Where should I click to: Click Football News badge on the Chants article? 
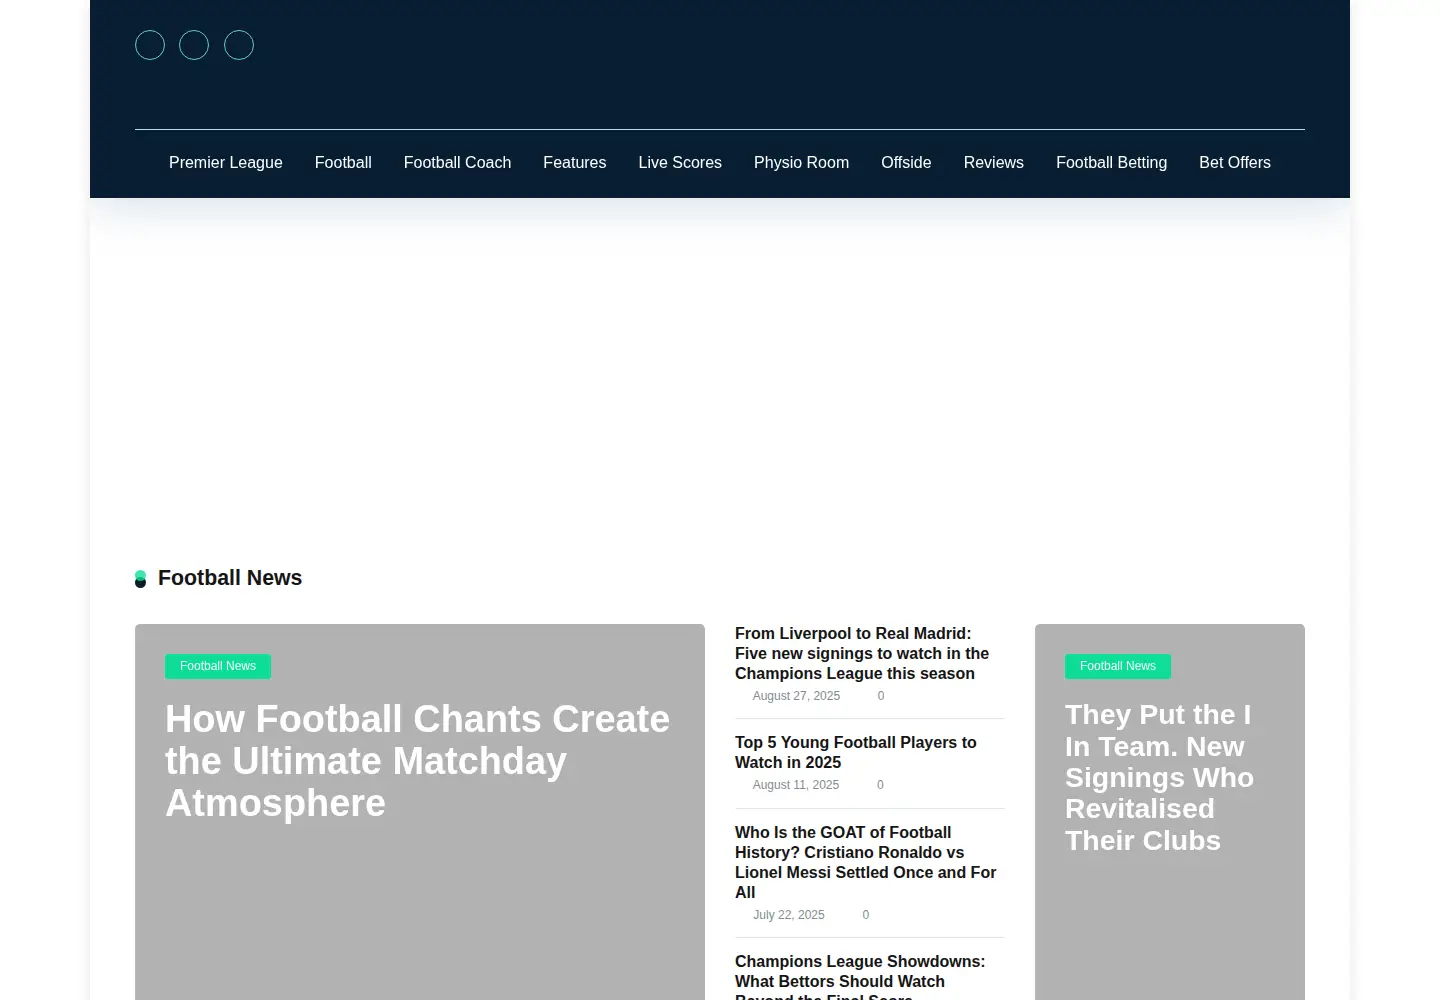tap(218, 666)
